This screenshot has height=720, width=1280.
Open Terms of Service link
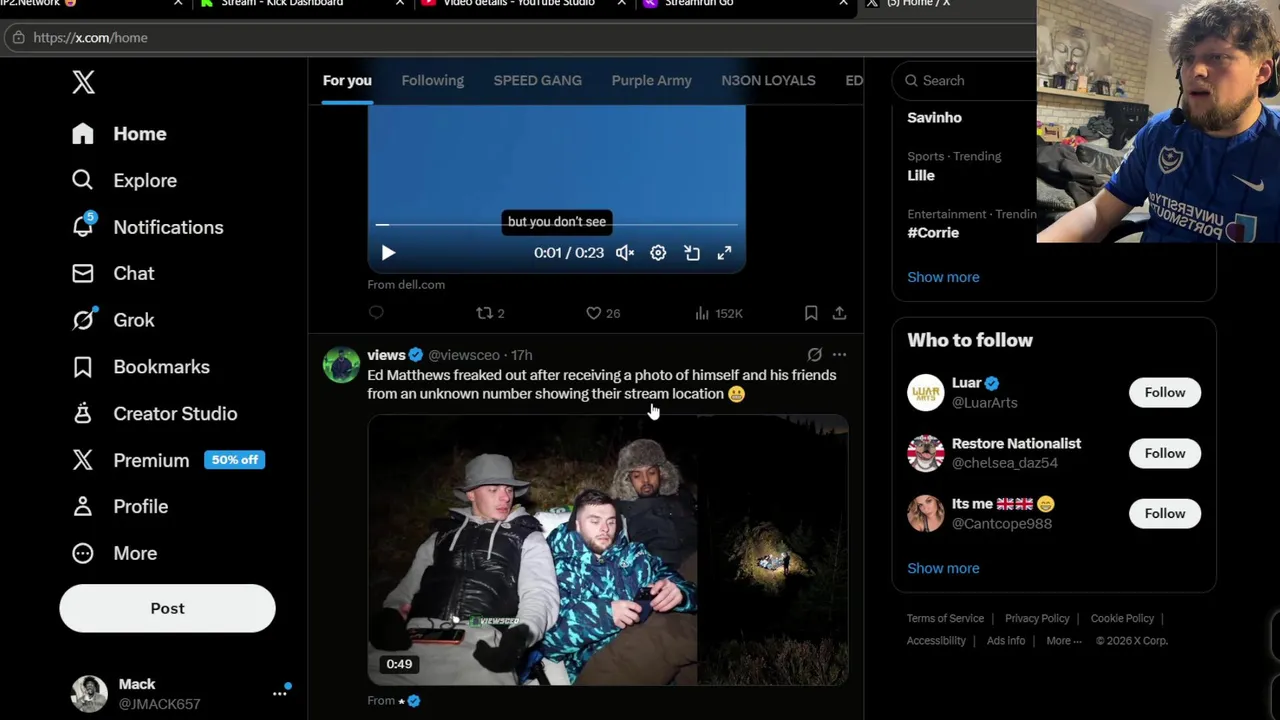(x=945, y=618)
